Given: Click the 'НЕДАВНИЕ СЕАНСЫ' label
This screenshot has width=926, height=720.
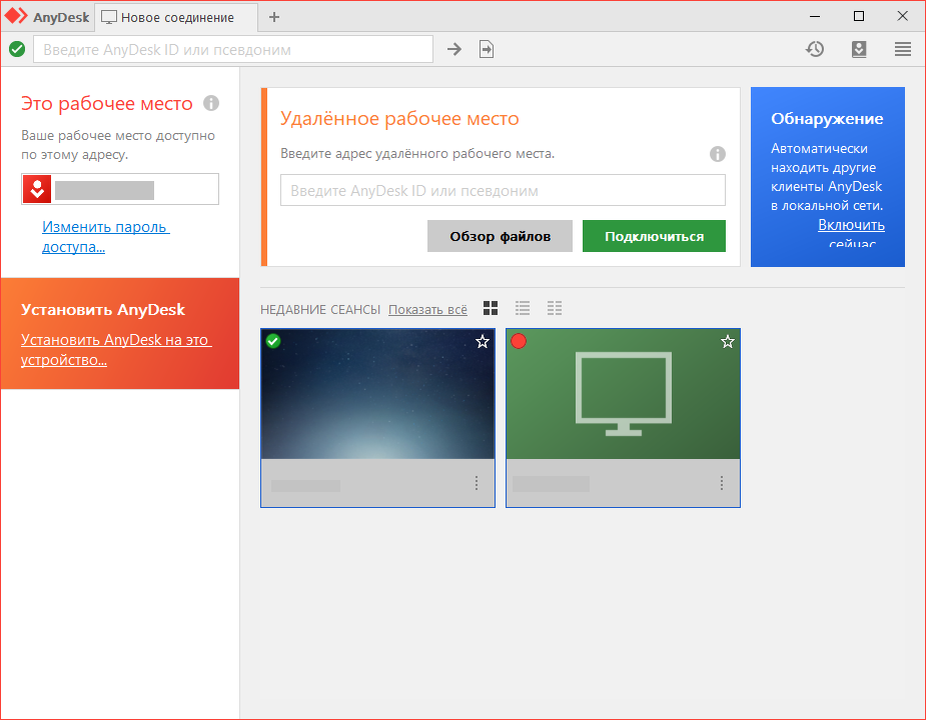Looking at the screenshot, I should click(320, 309).
